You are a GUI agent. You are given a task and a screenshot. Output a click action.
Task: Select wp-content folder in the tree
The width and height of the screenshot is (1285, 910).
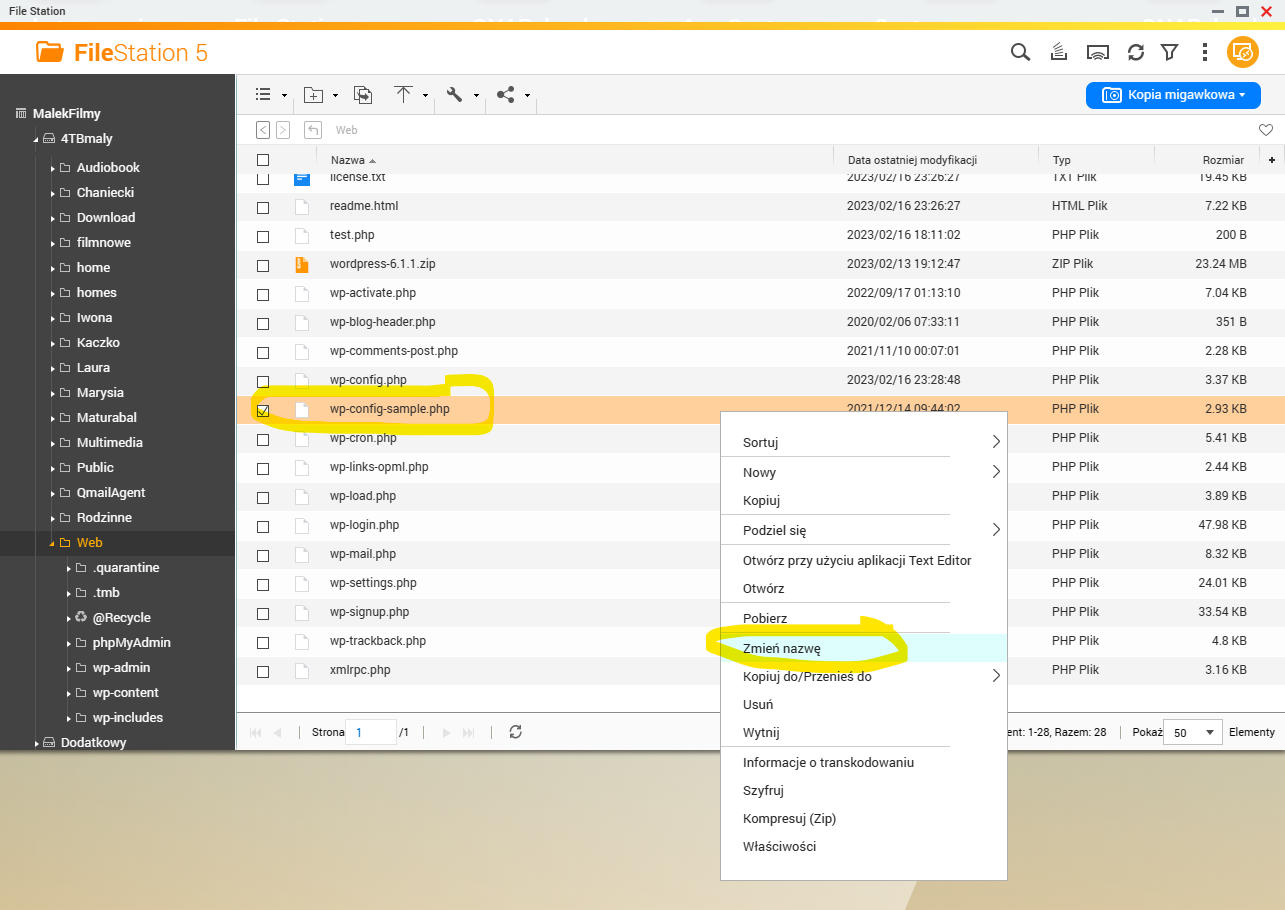[x=126, y=692]
